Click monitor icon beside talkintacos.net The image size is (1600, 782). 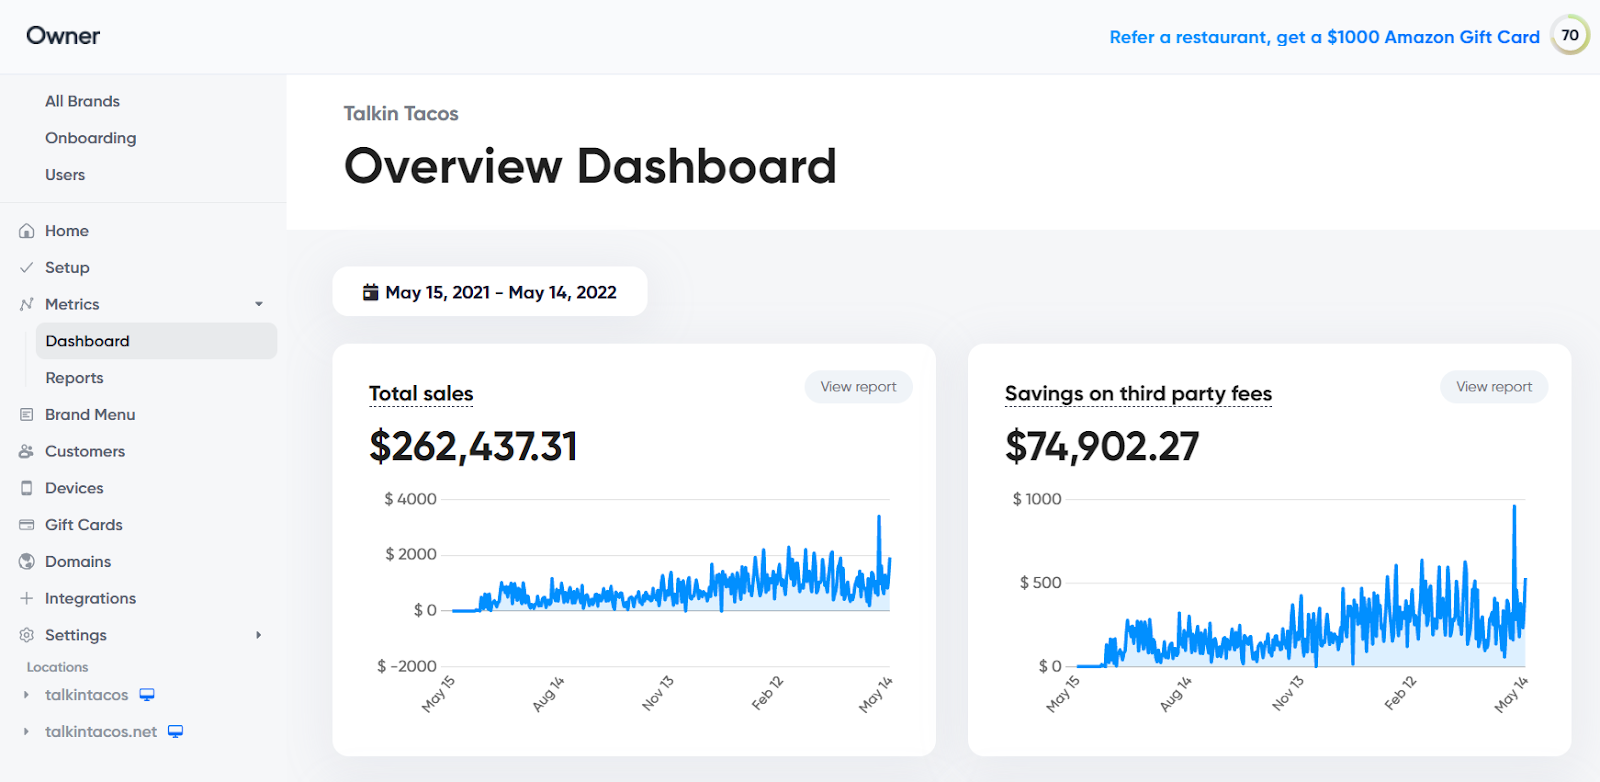(175, 732)
